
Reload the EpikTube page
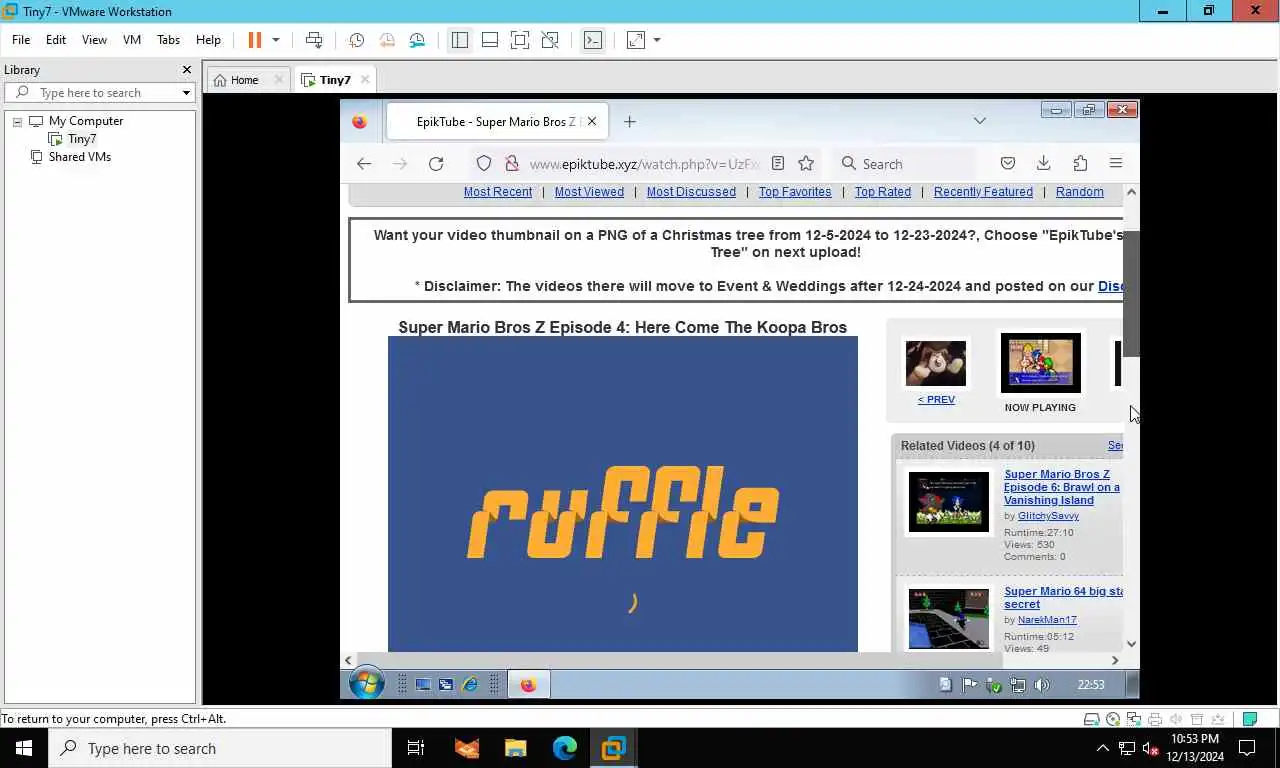click(436, 164)
